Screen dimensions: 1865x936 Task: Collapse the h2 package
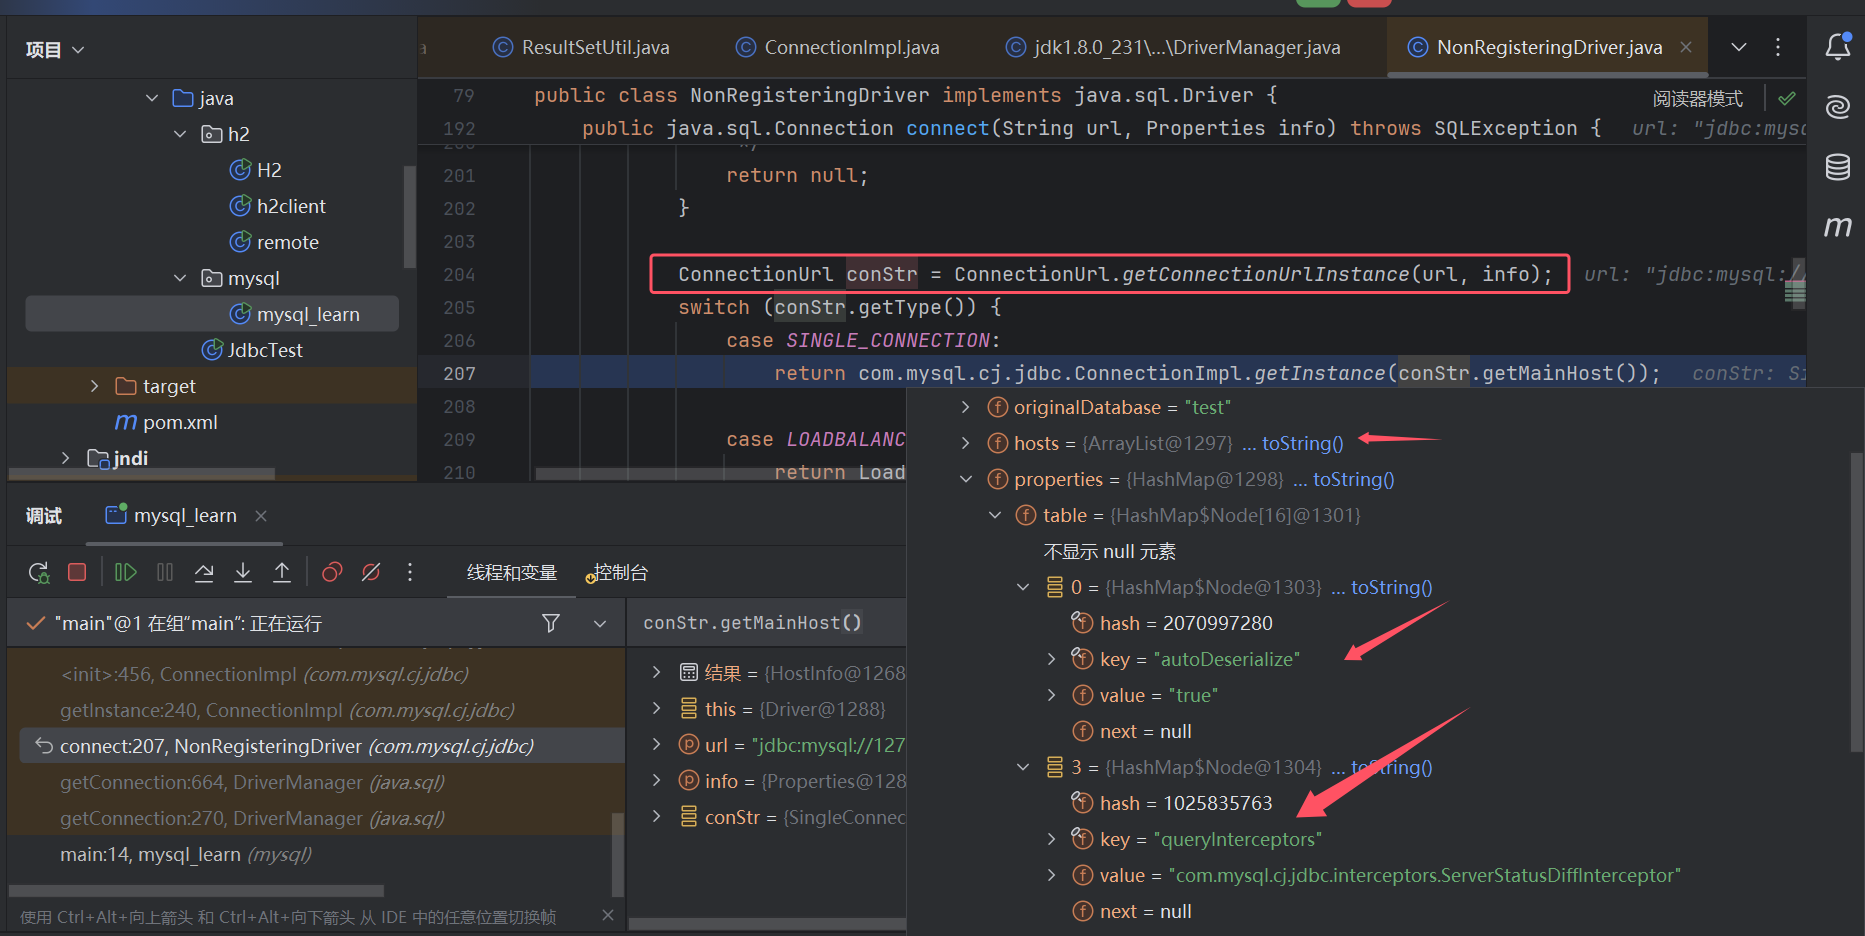(180, 134)
